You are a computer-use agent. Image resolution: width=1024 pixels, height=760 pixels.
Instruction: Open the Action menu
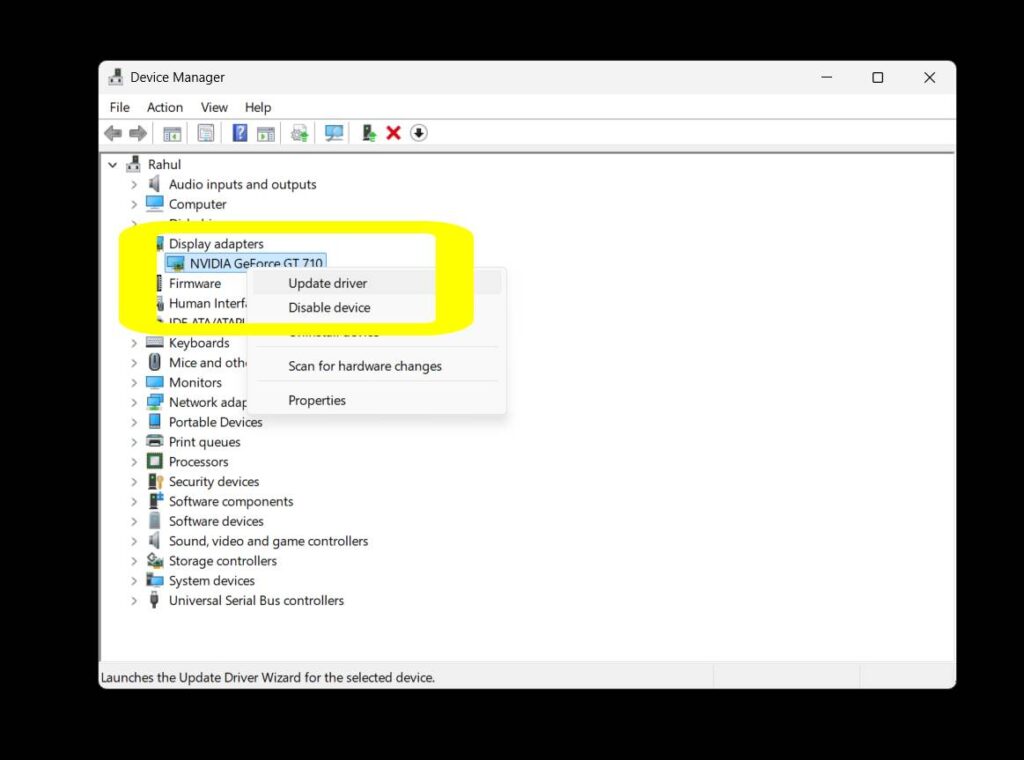[x=165, y=107]
